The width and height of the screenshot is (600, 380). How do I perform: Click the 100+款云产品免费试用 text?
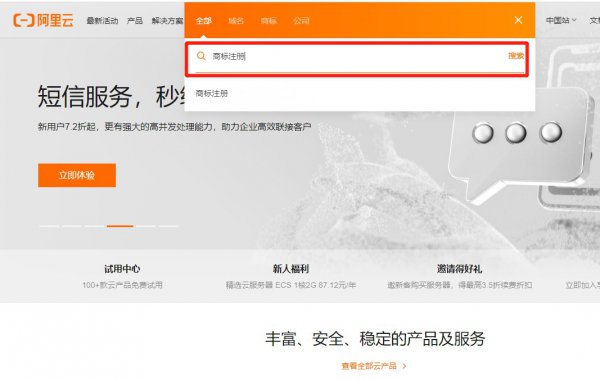[x=122, y=285]
